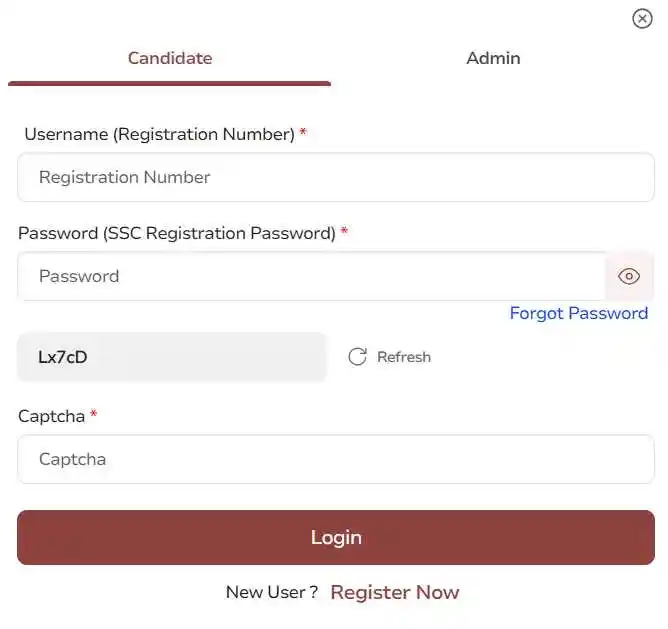Open the Register Now link
The image size is (668, 629).
point(395,592)
